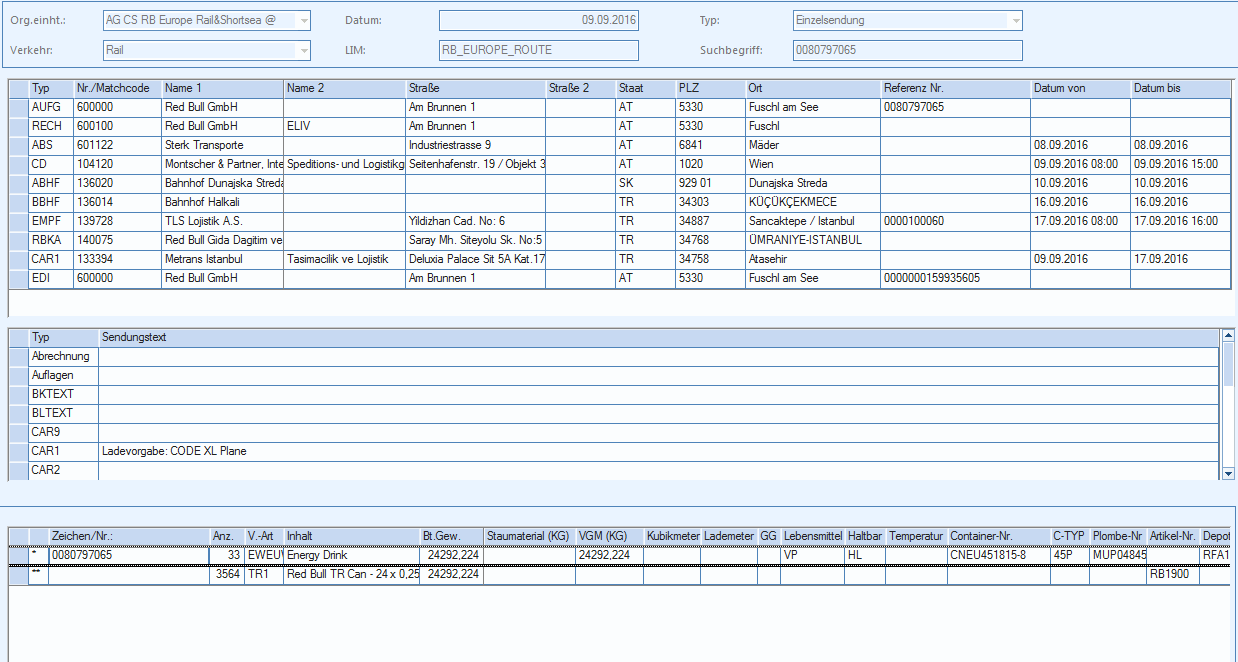Open the Typ Einzelsendung dropdown
The height and width of the screenshot is (662, 1238).
point(1016,20)
